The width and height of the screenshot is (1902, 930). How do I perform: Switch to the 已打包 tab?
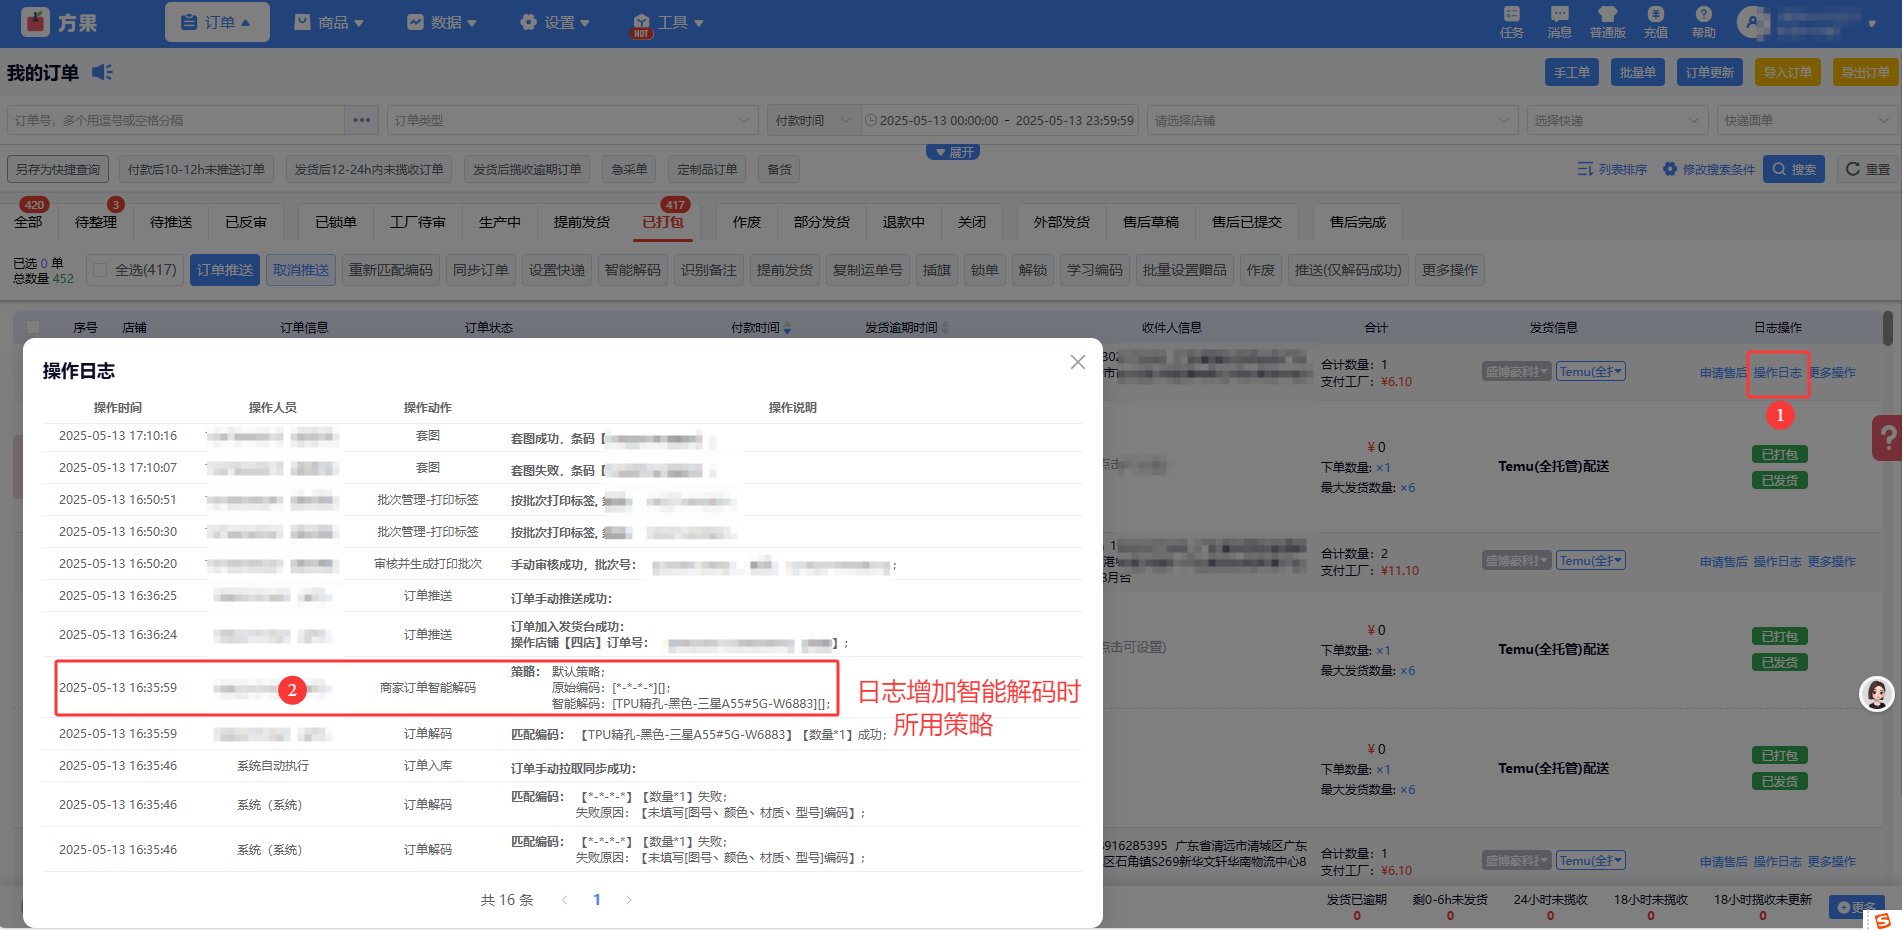click(663, 222)
